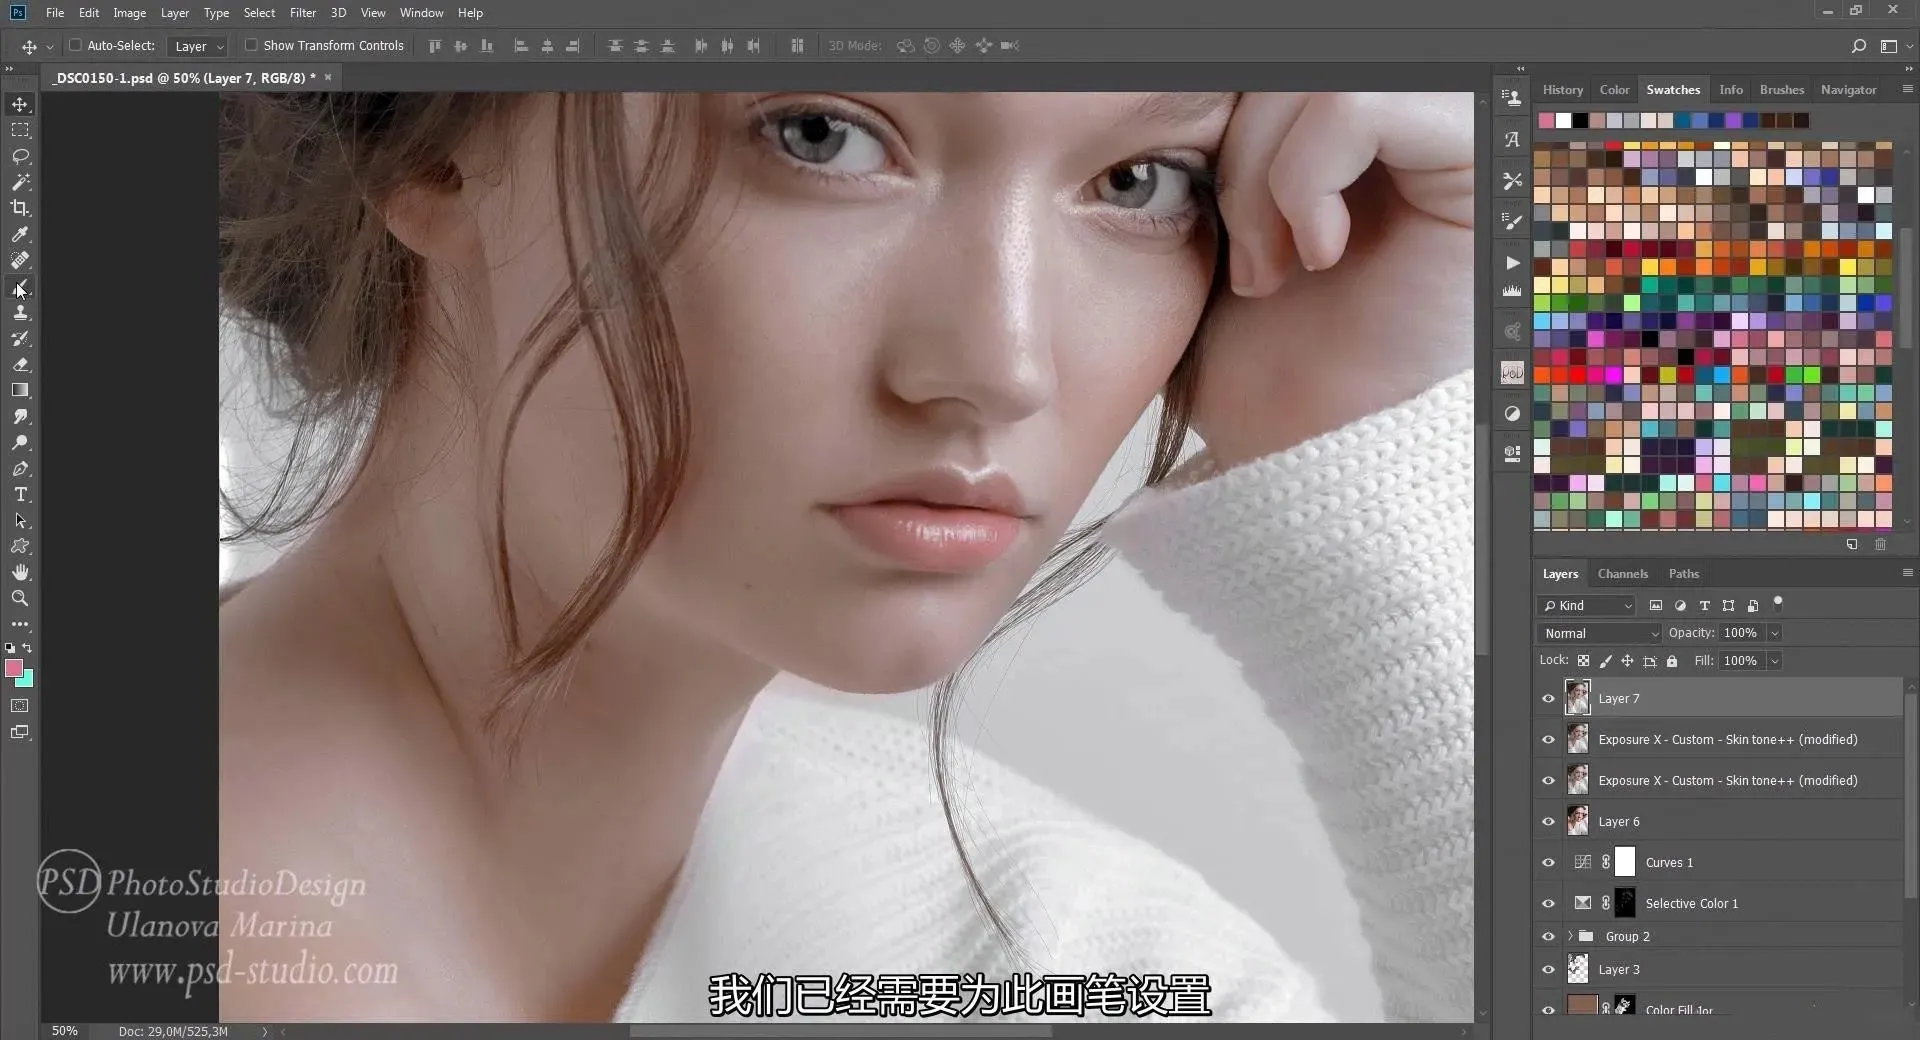Select the Magic Wand tool
This screenshot has height=1040, width=1920.
click(x=20, y=182)
